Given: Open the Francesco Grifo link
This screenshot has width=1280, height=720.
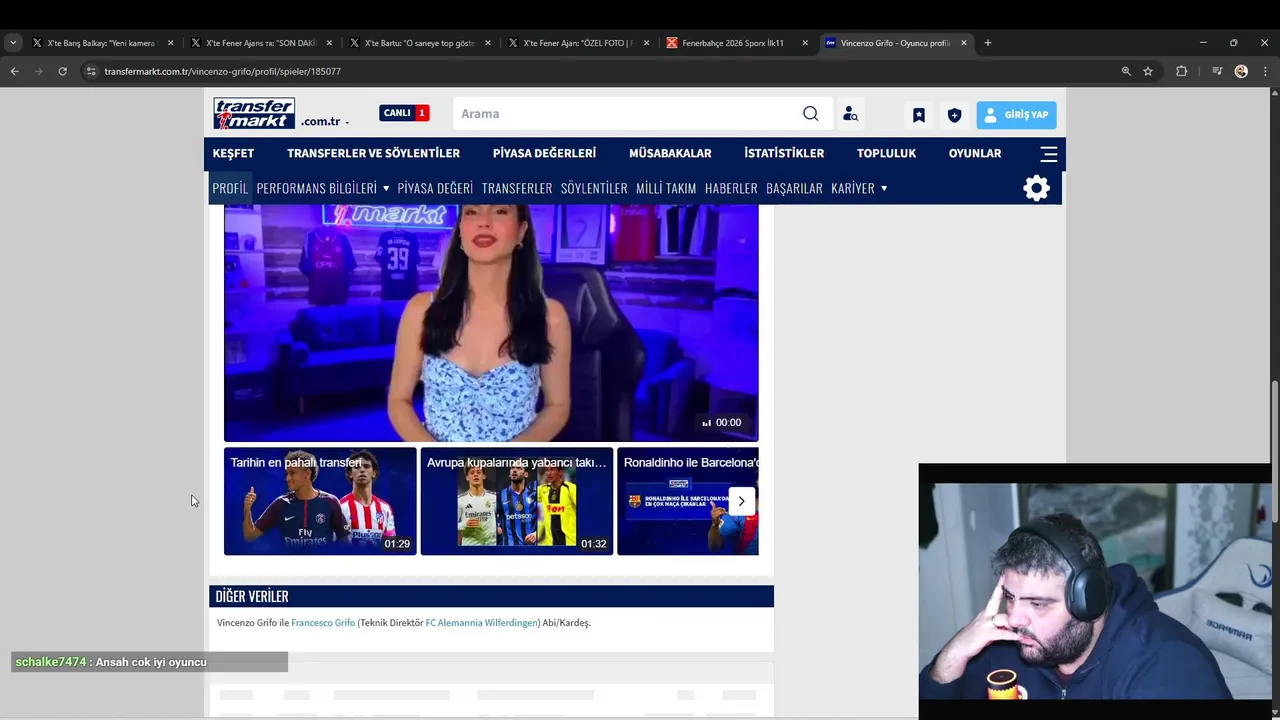Looking at the screenshot, I should tap(323, 623).
